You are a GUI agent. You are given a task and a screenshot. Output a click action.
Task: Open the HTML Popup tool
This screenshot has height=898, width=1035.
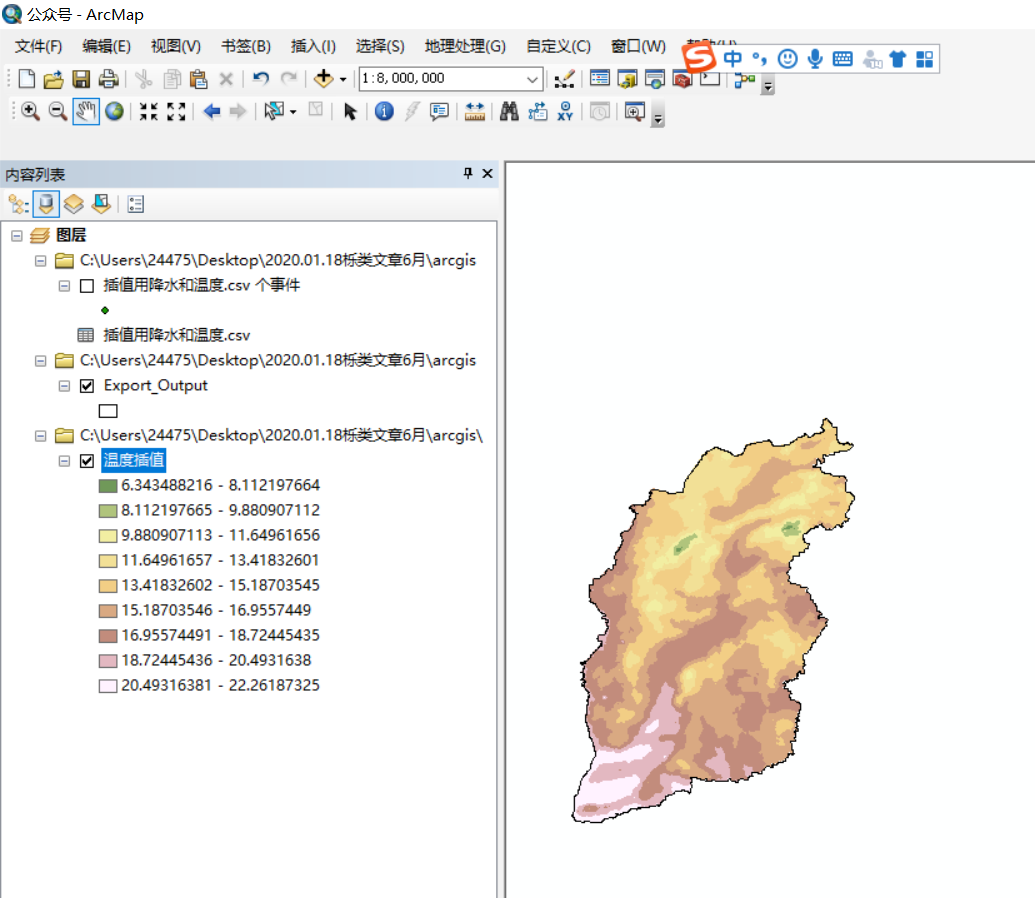pyautogui.click(x=439, y=111)
